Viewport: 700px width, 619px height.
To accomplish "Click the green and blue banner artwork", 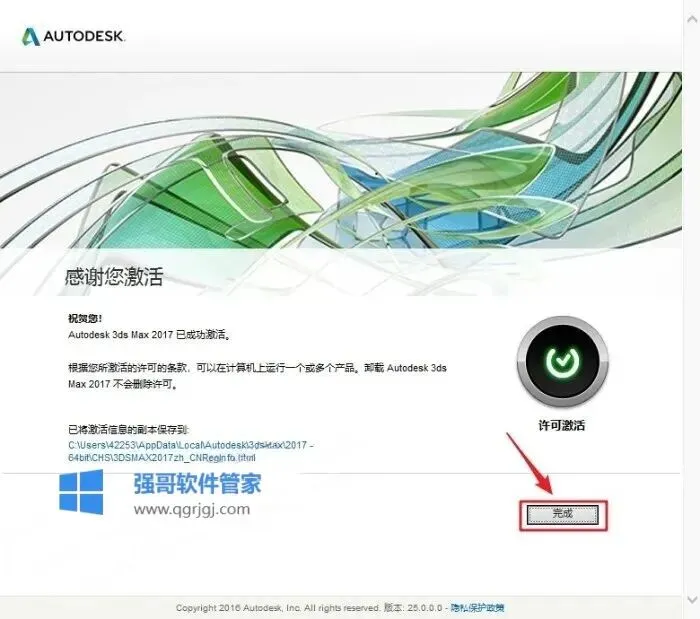I will (341, 160).
